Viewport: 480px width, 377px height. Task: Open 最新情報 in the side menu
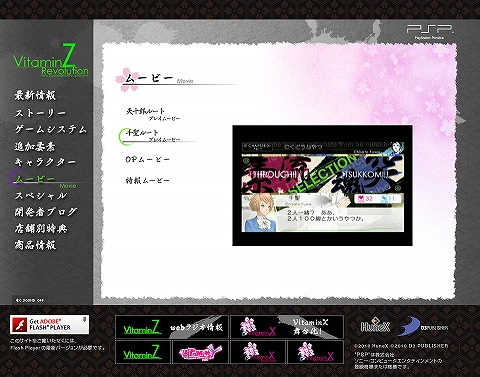pyautogui.click(x=35, y=95)
